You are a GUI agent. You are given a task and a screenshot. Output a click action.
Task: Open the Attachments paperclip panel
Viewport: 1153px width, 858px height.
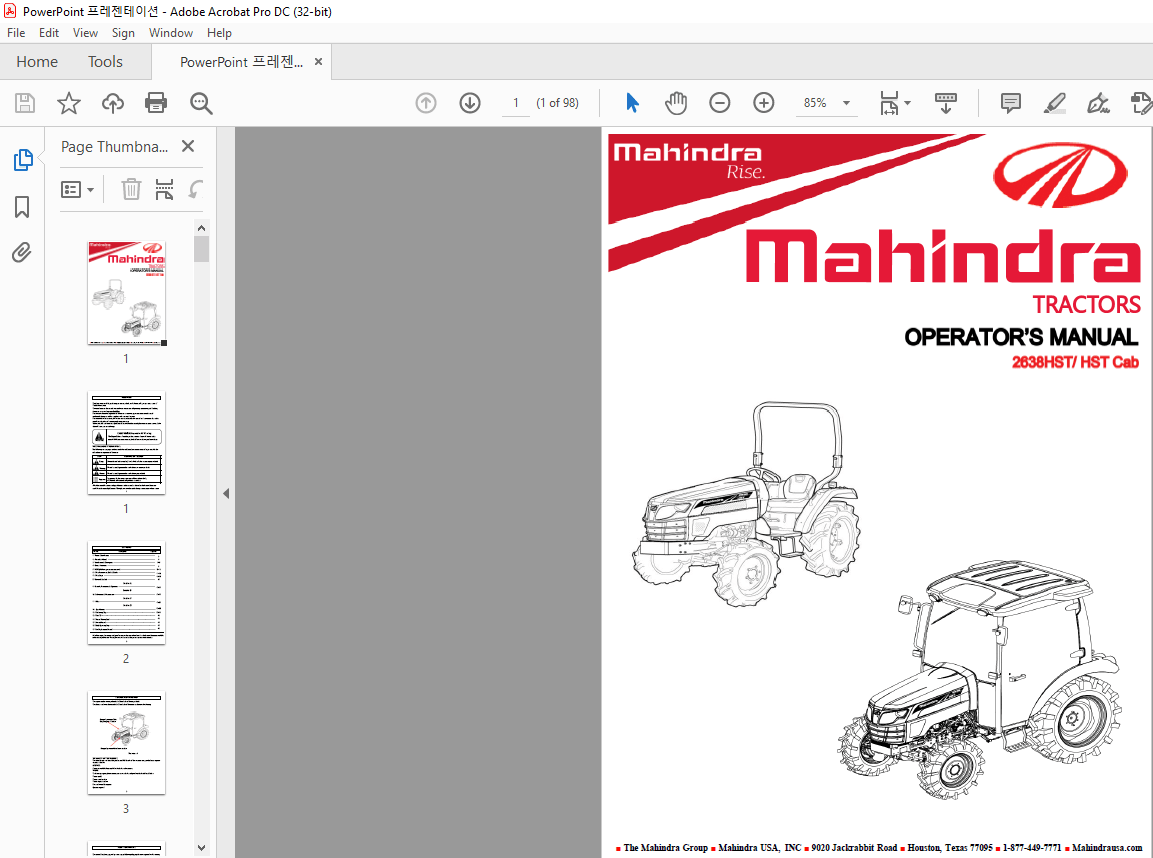pos(22,253)
